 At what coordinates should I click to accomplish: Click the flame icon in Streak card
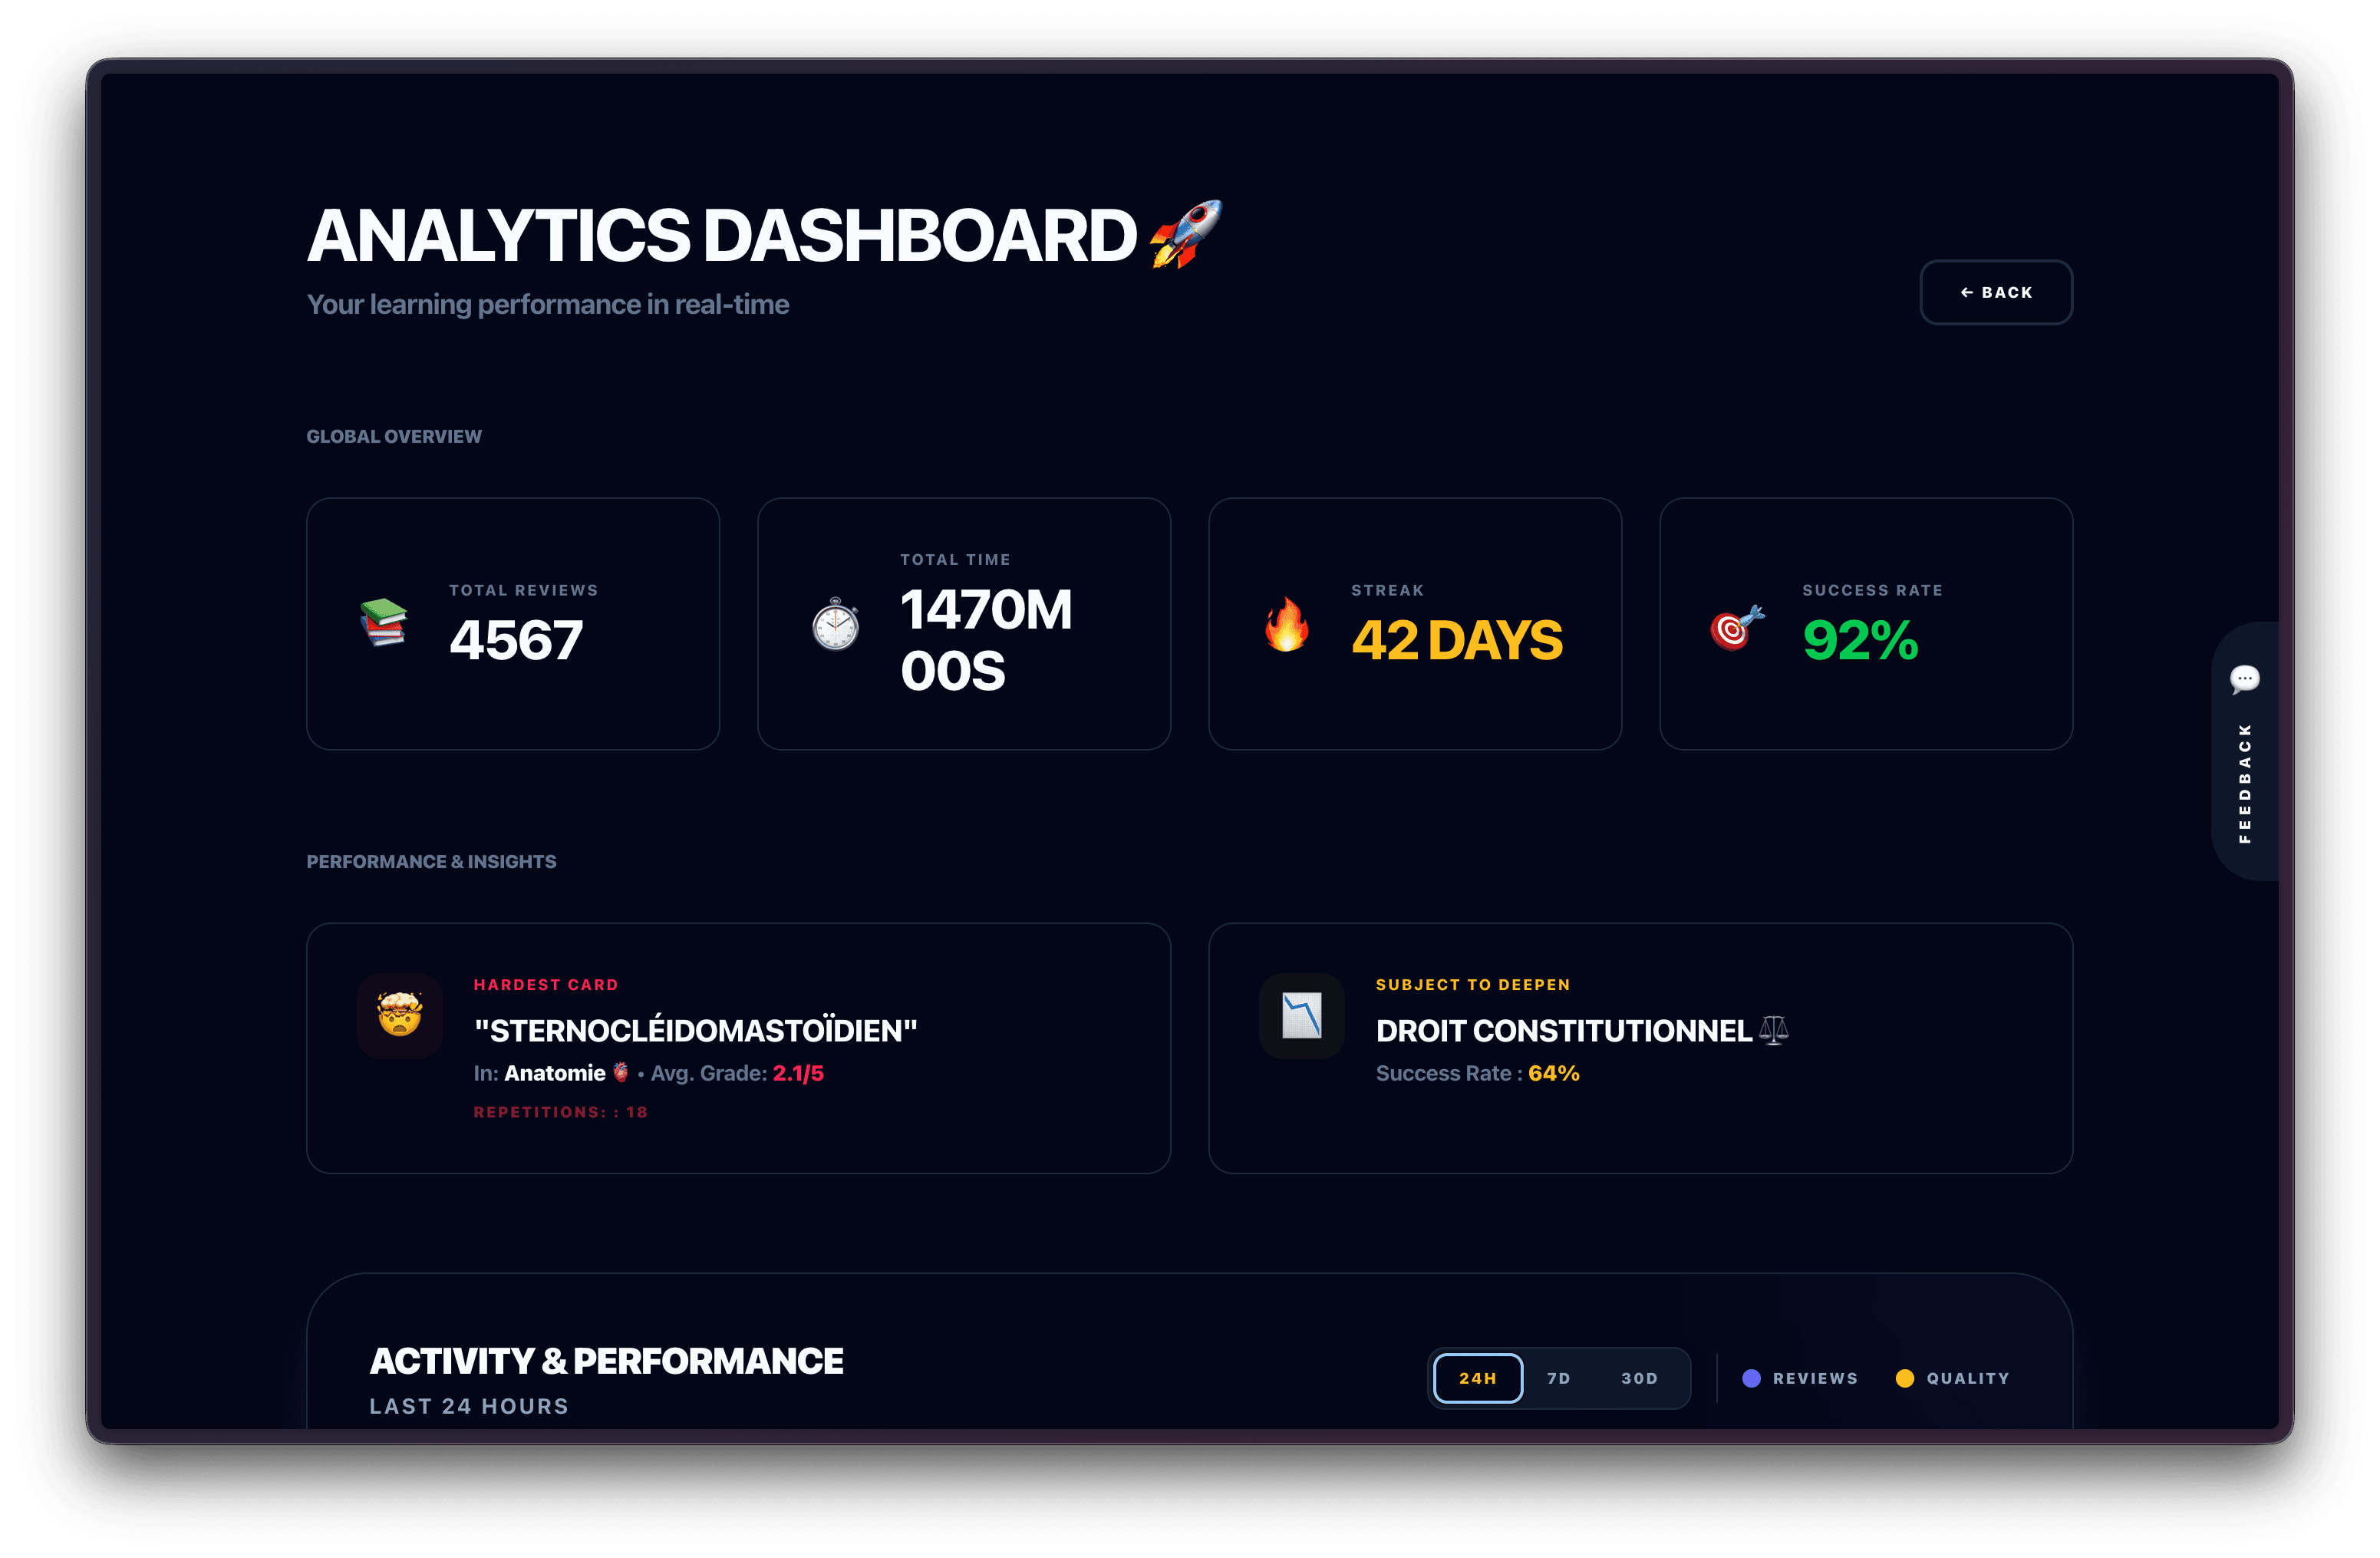coord(1286,625)
